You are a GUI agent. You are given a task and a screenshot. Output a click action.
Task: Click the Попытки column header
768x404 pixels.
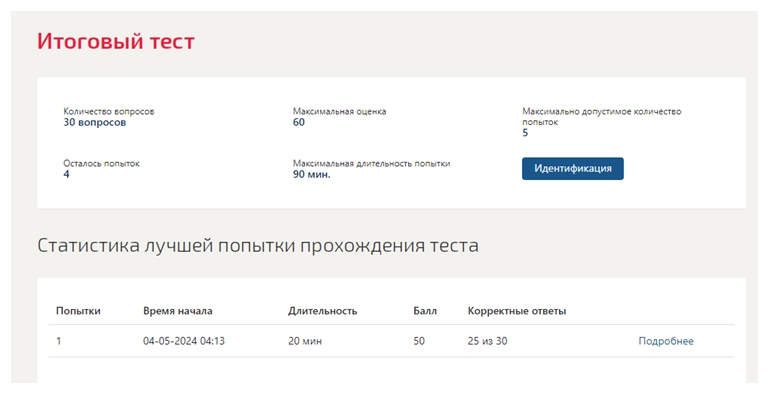click(78, 311)
